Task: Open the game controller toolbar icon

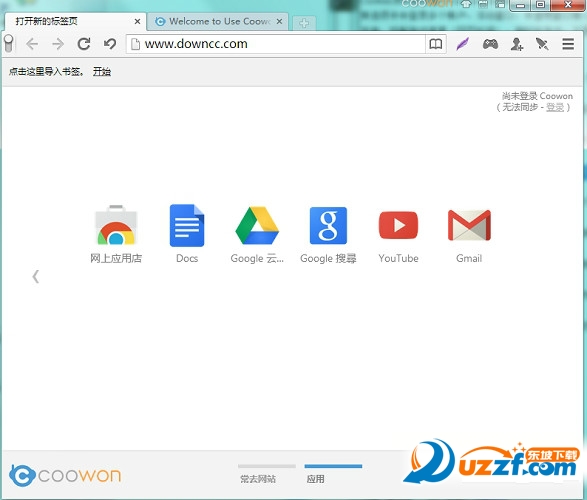Action: tap(490, 44)
